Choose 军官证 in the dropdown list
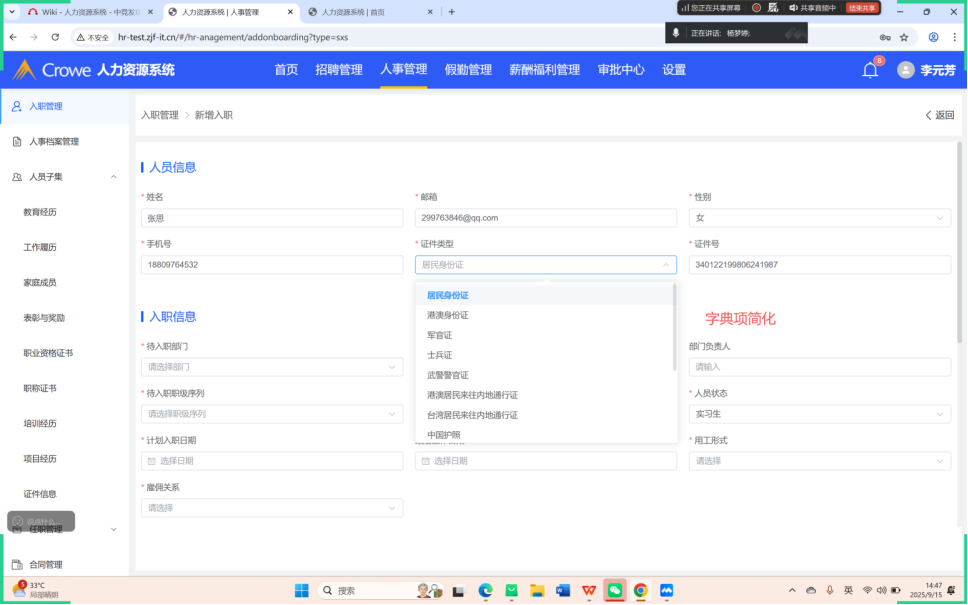 click(x=440, y=335)
